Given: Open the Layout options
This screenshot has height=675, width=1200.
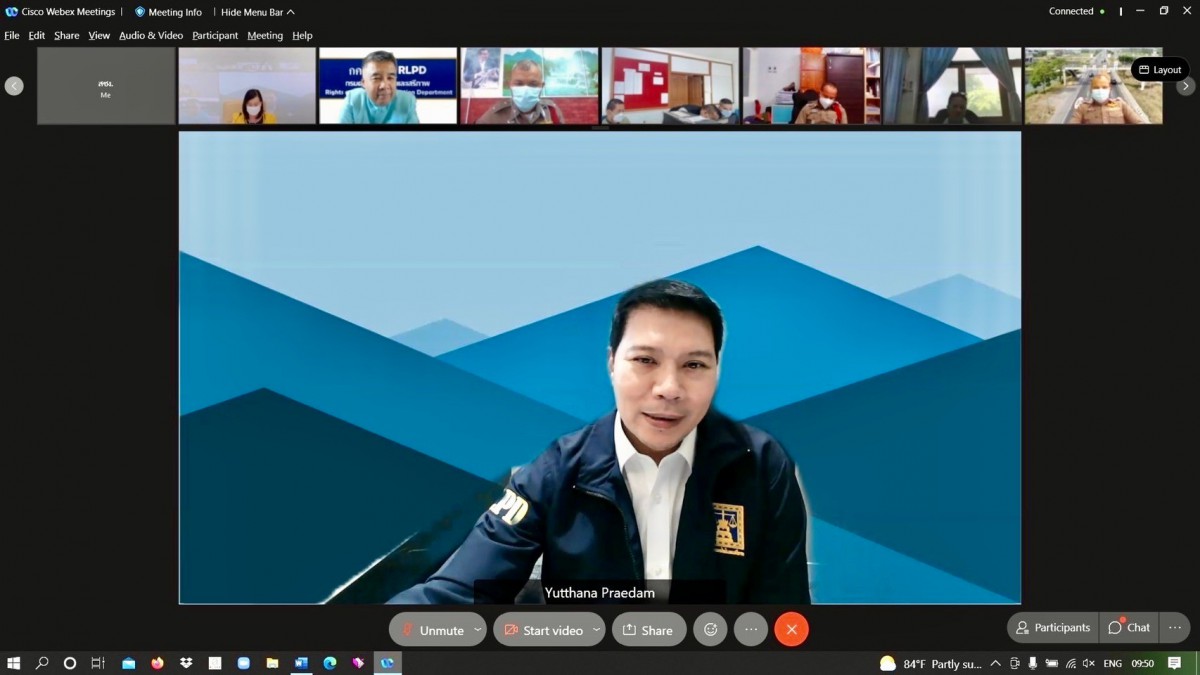Looking at the screenshot, I should pyautogui.click(x=1160, y=70).
